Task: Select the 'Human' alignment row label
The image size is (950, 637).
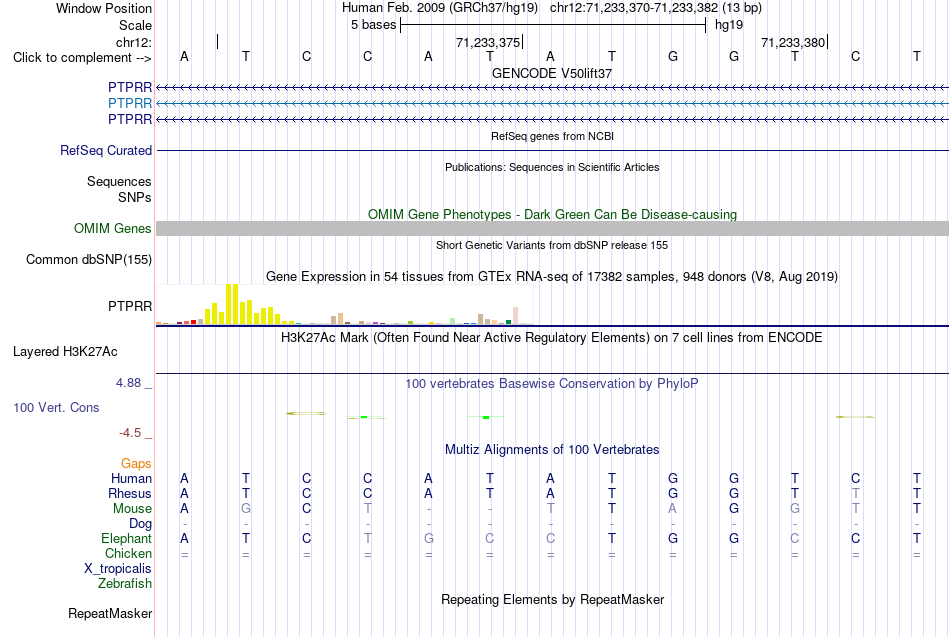Action: pyautogui.click(x=131, y=479)
